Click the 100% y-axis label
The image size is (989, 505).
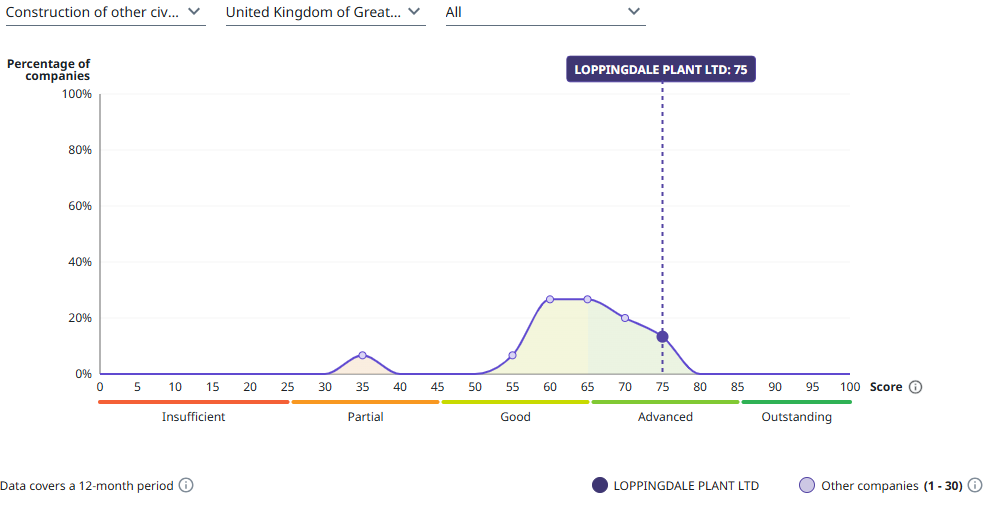click(76, 94)
